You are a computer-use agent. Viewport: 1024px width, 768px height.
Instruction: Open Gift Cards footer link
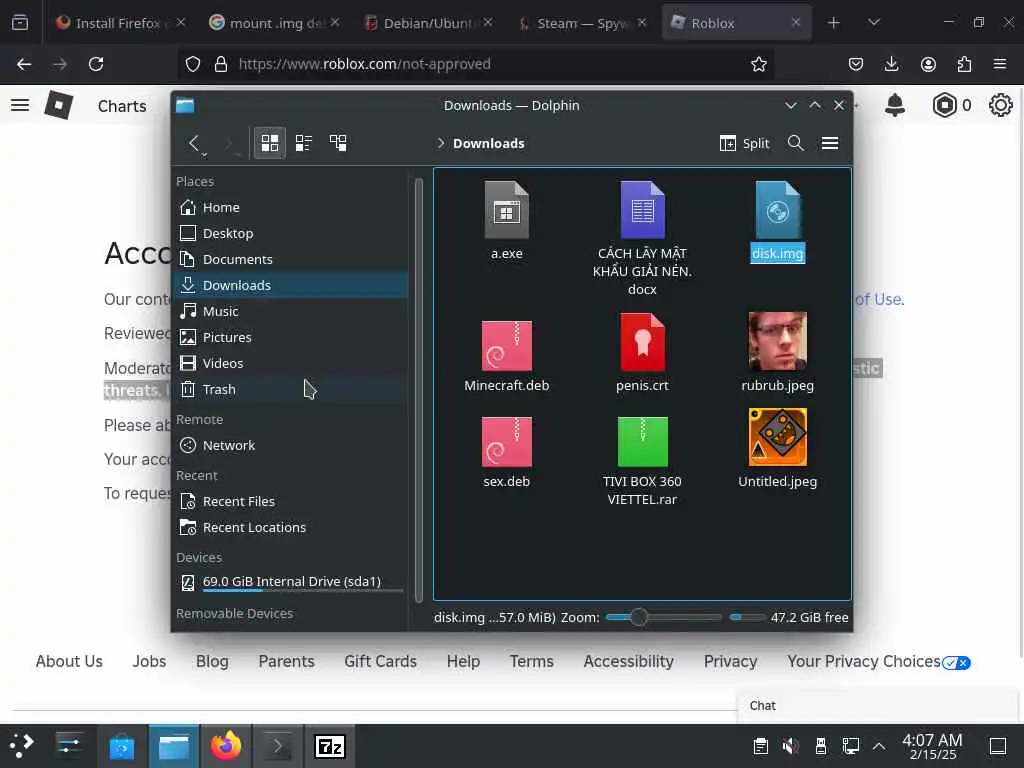point(380,662)
